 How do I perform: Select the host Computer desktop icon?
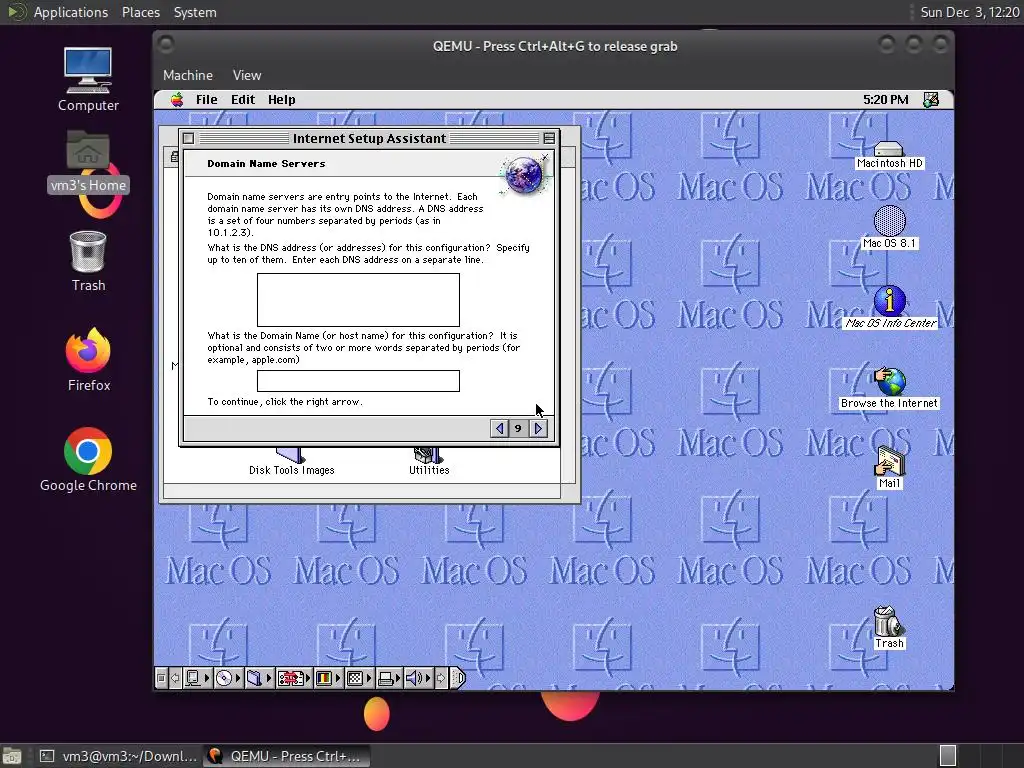(88, 80)
